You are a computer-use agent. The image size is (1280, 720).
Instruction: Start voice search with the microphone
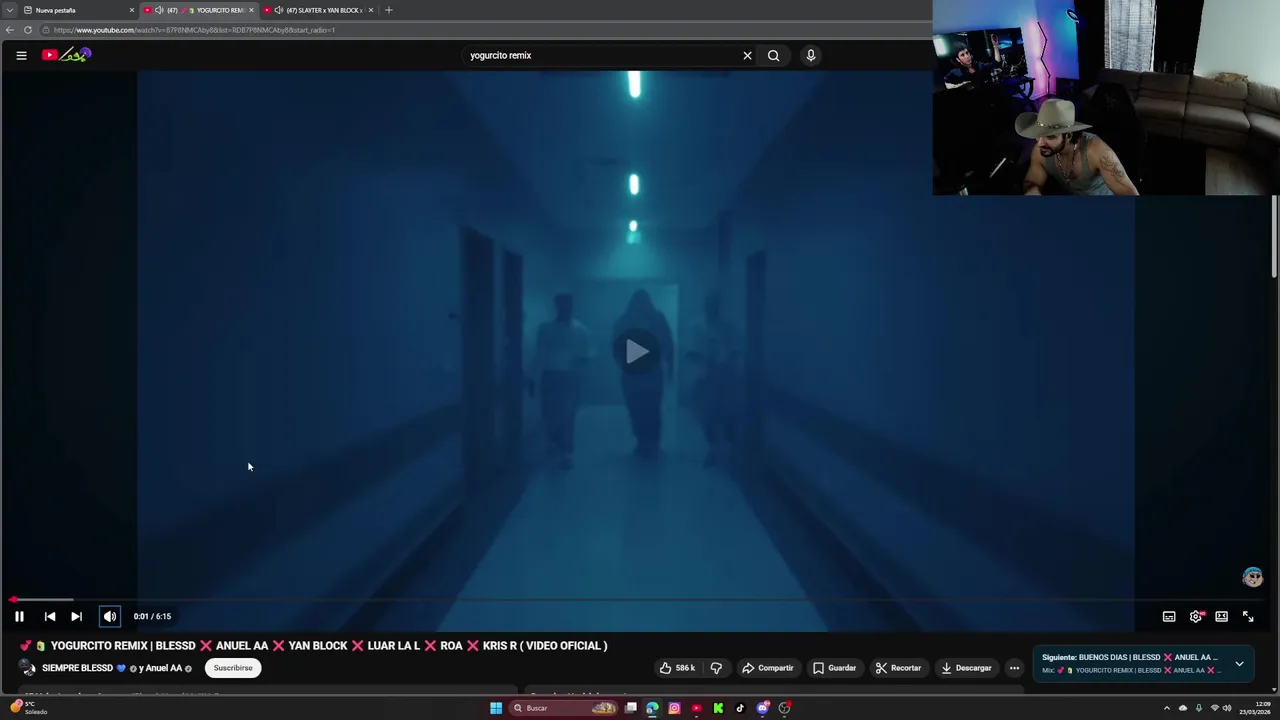pyautogui.click(x=811, y=56)
